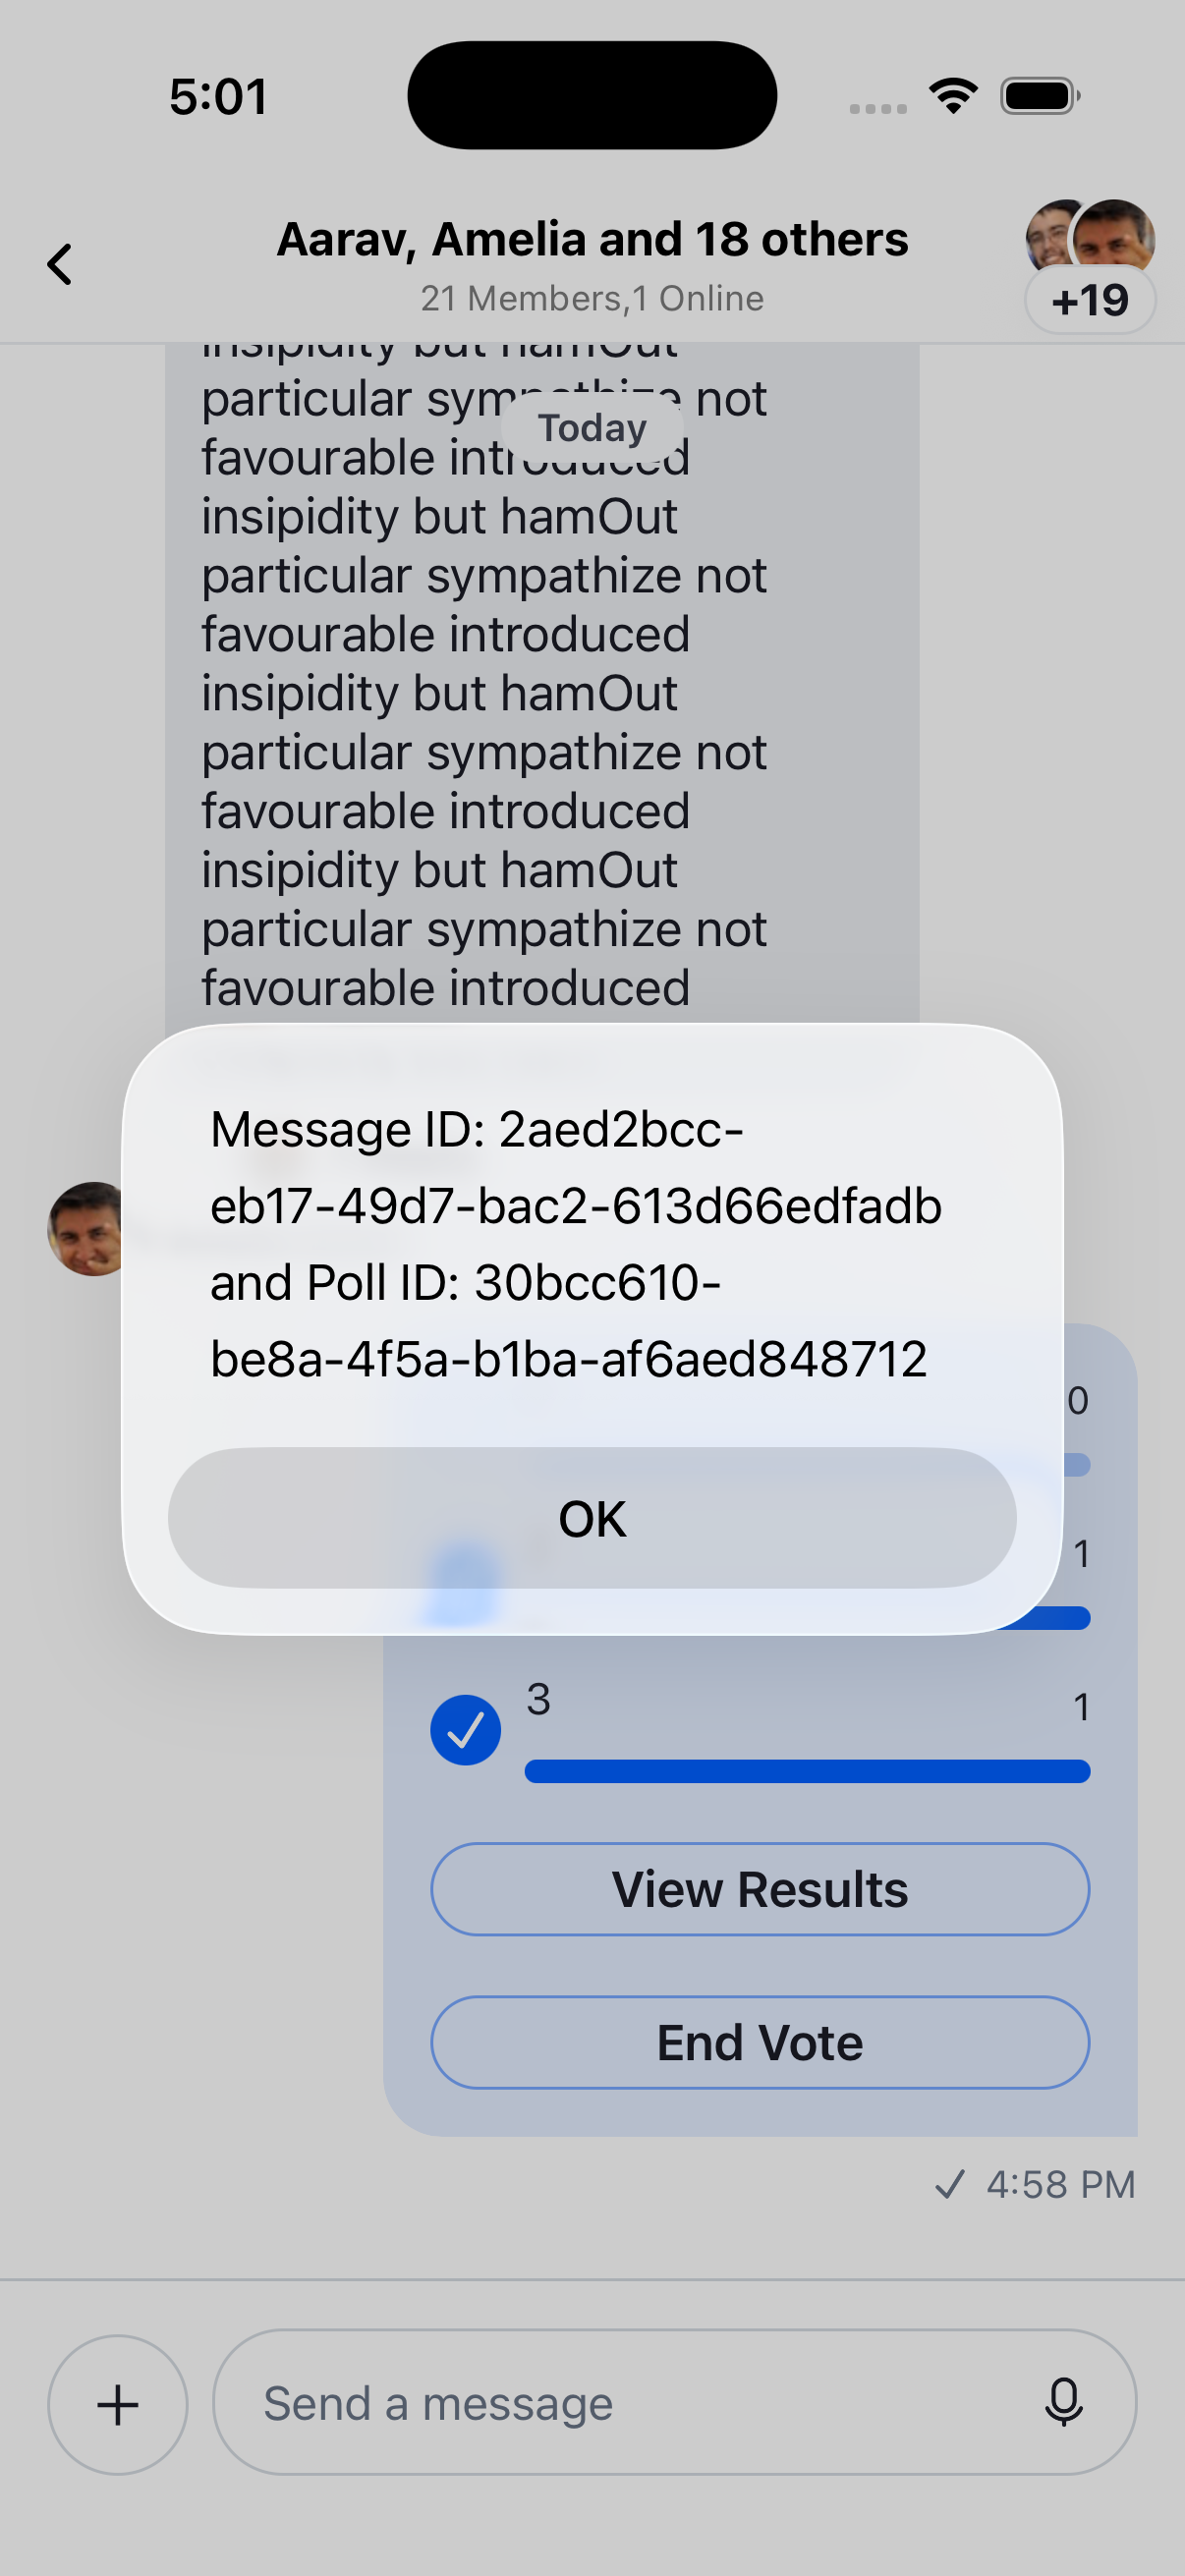Open View Results for the poll
This screenshot has width=1185, height=2576.
(760, 1889)
